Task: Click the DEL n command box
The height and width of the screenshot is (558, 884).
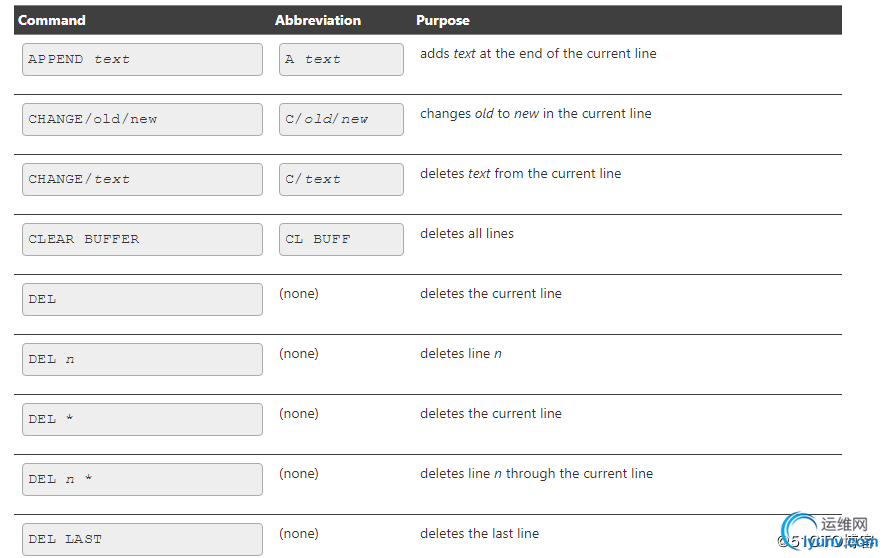Action: pyautogui.click(x=142, y=359)
